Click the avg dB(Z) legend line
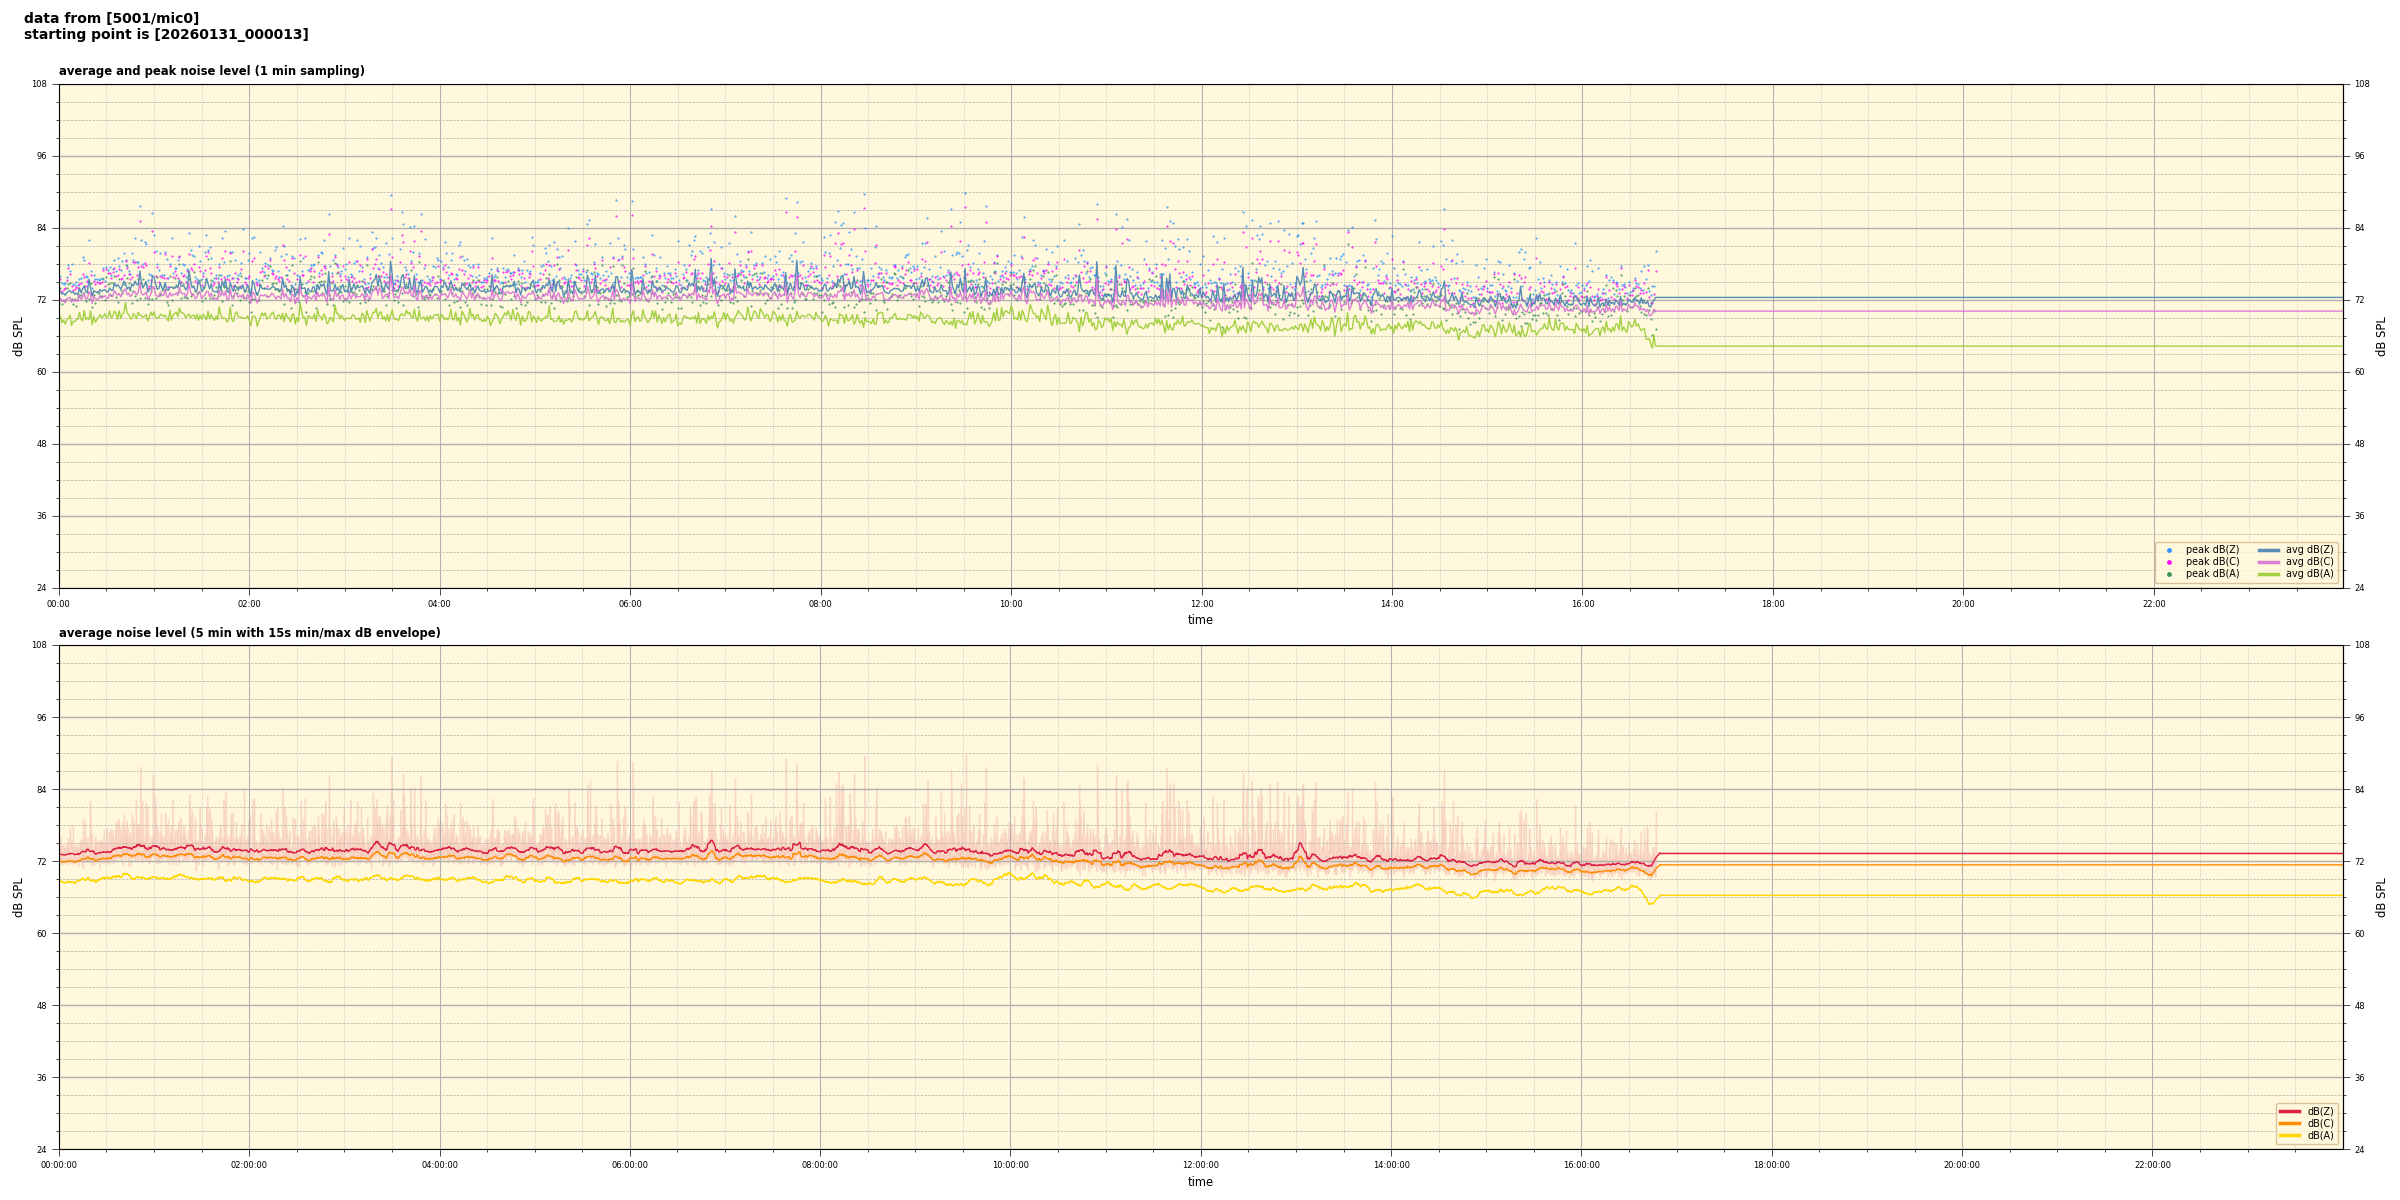The image size is (2400, 1200). pyautogui.click(x=2268, y=550)
